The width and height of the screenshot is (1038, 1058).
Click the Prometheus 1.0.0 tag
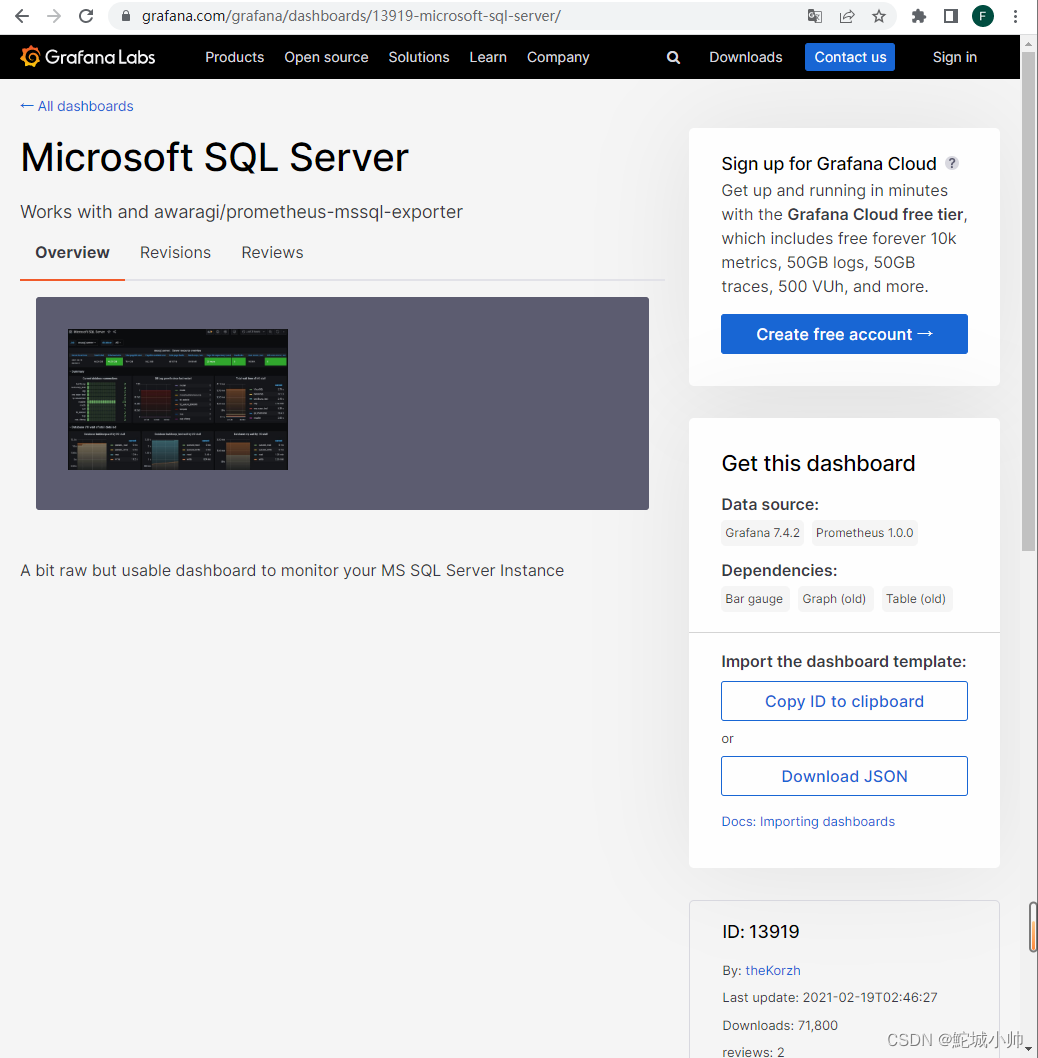(864, 532)
